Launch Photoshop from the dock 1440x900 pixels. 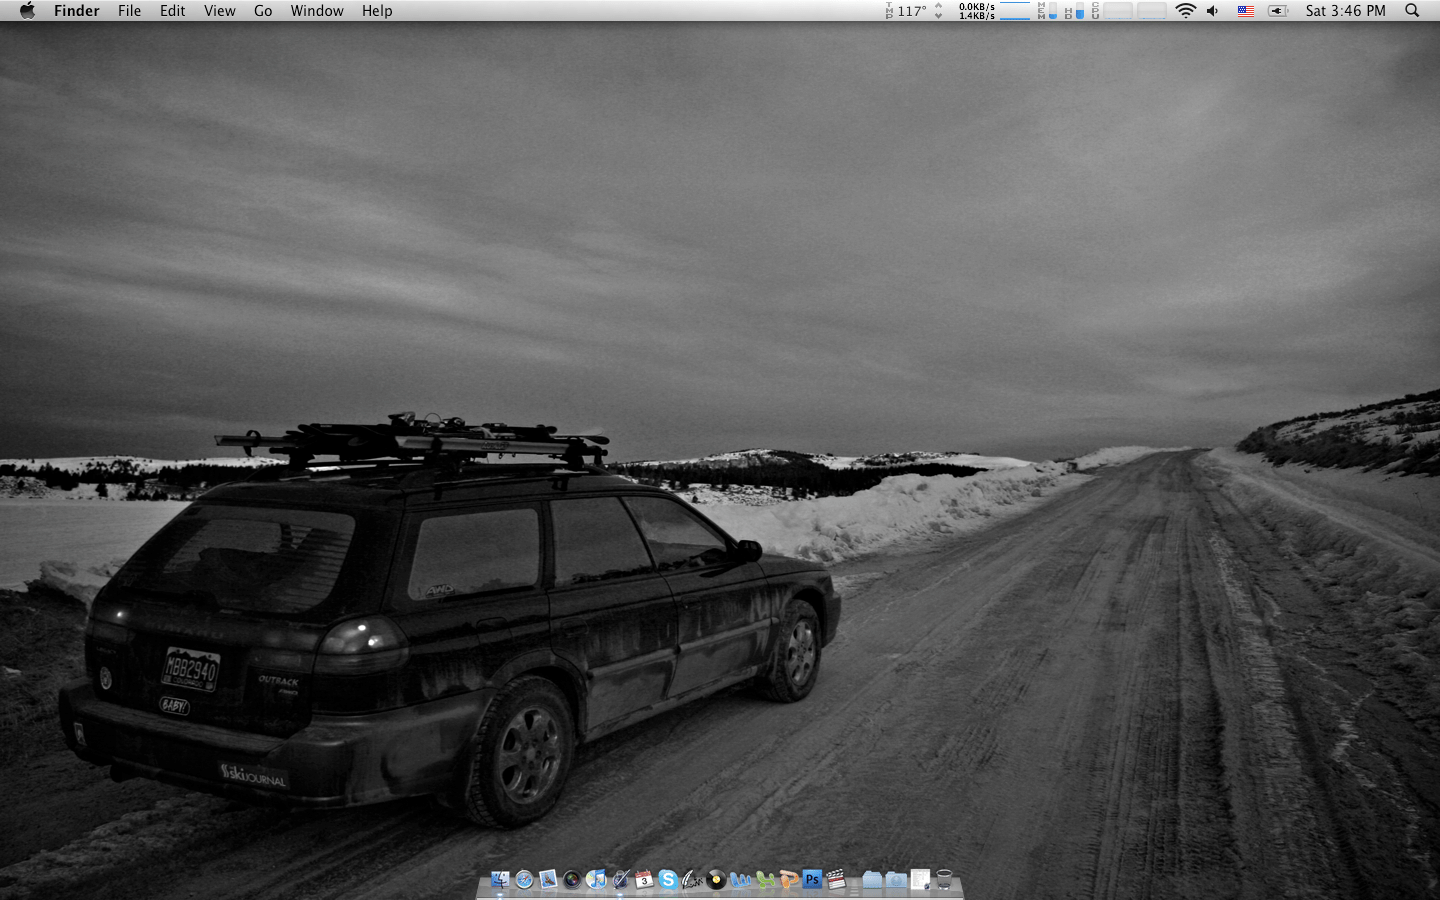coord(812,879)
